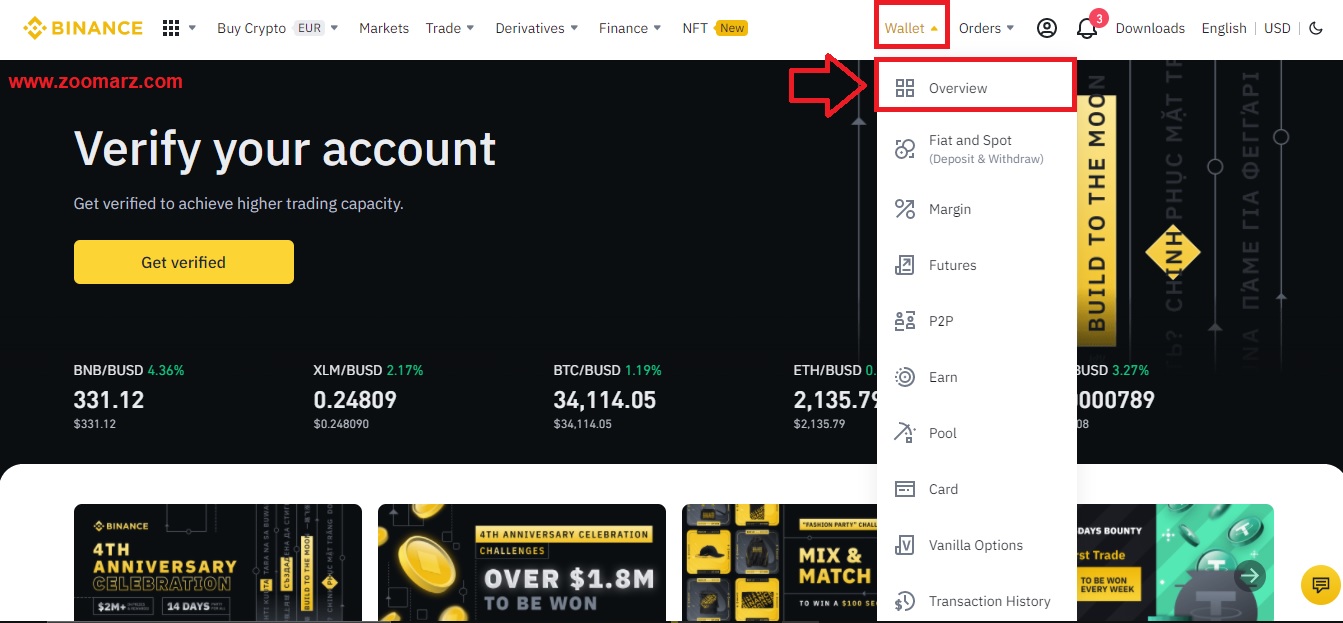Image resolution: width=1343 pixels, height=623 pixels.
Task: Open the Days Bounty banner
Action: (1175, 563)
